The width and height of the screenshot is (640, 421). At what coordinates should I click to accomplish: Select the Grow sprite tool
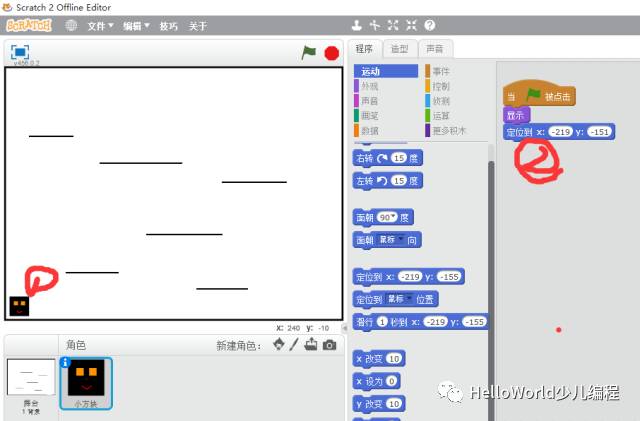393,25
